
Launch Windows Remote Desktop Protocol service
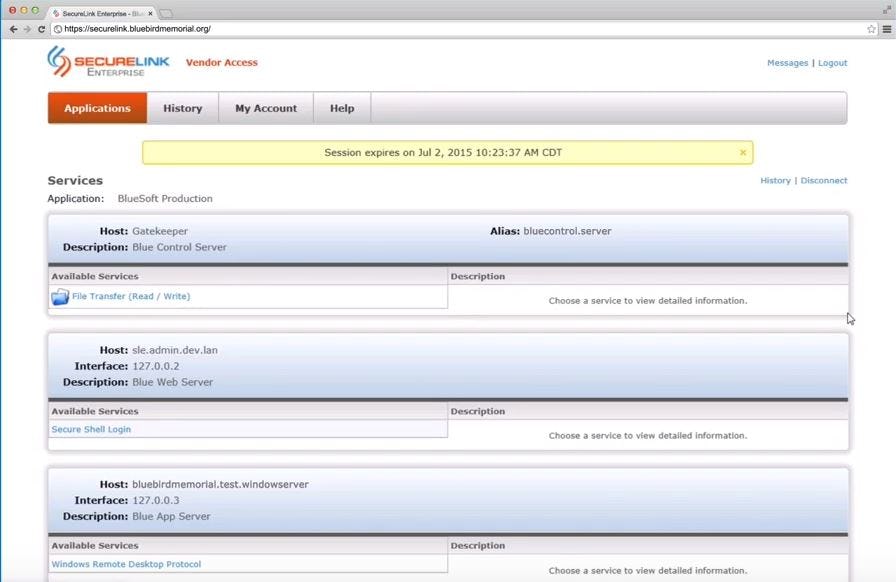click(127, 563)
